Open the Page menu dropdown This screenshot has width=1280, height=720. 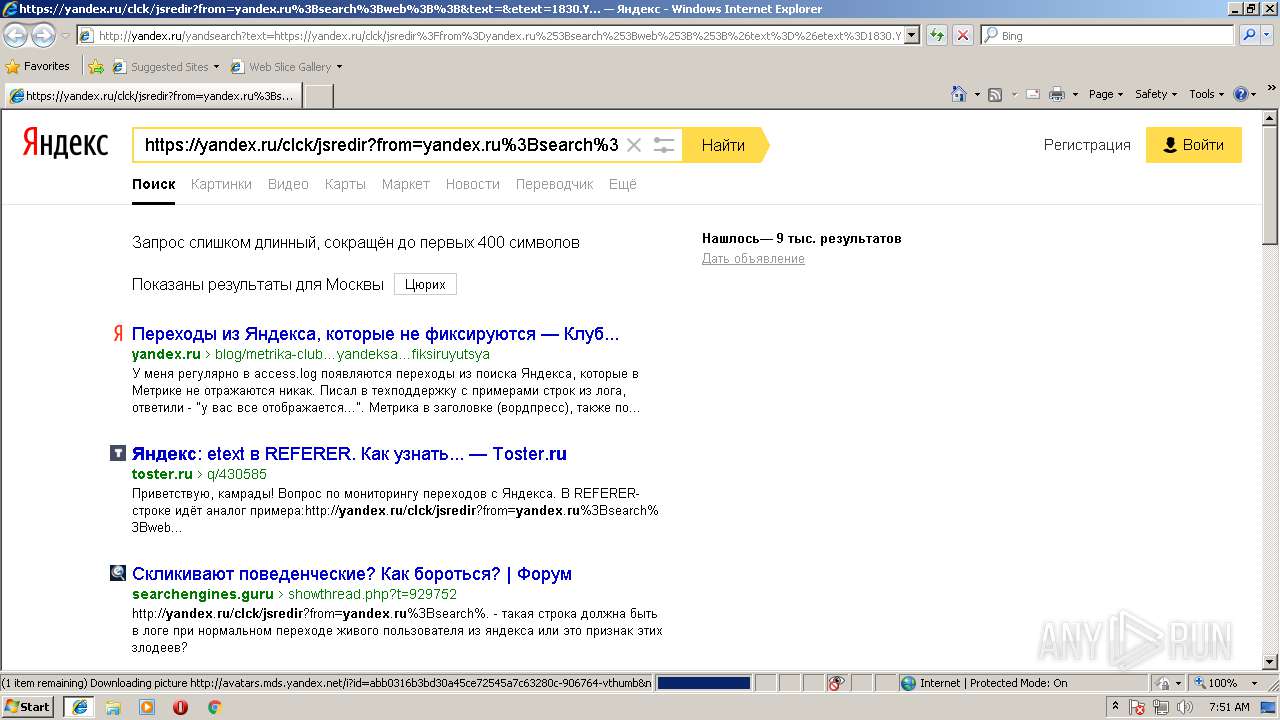1106,94
